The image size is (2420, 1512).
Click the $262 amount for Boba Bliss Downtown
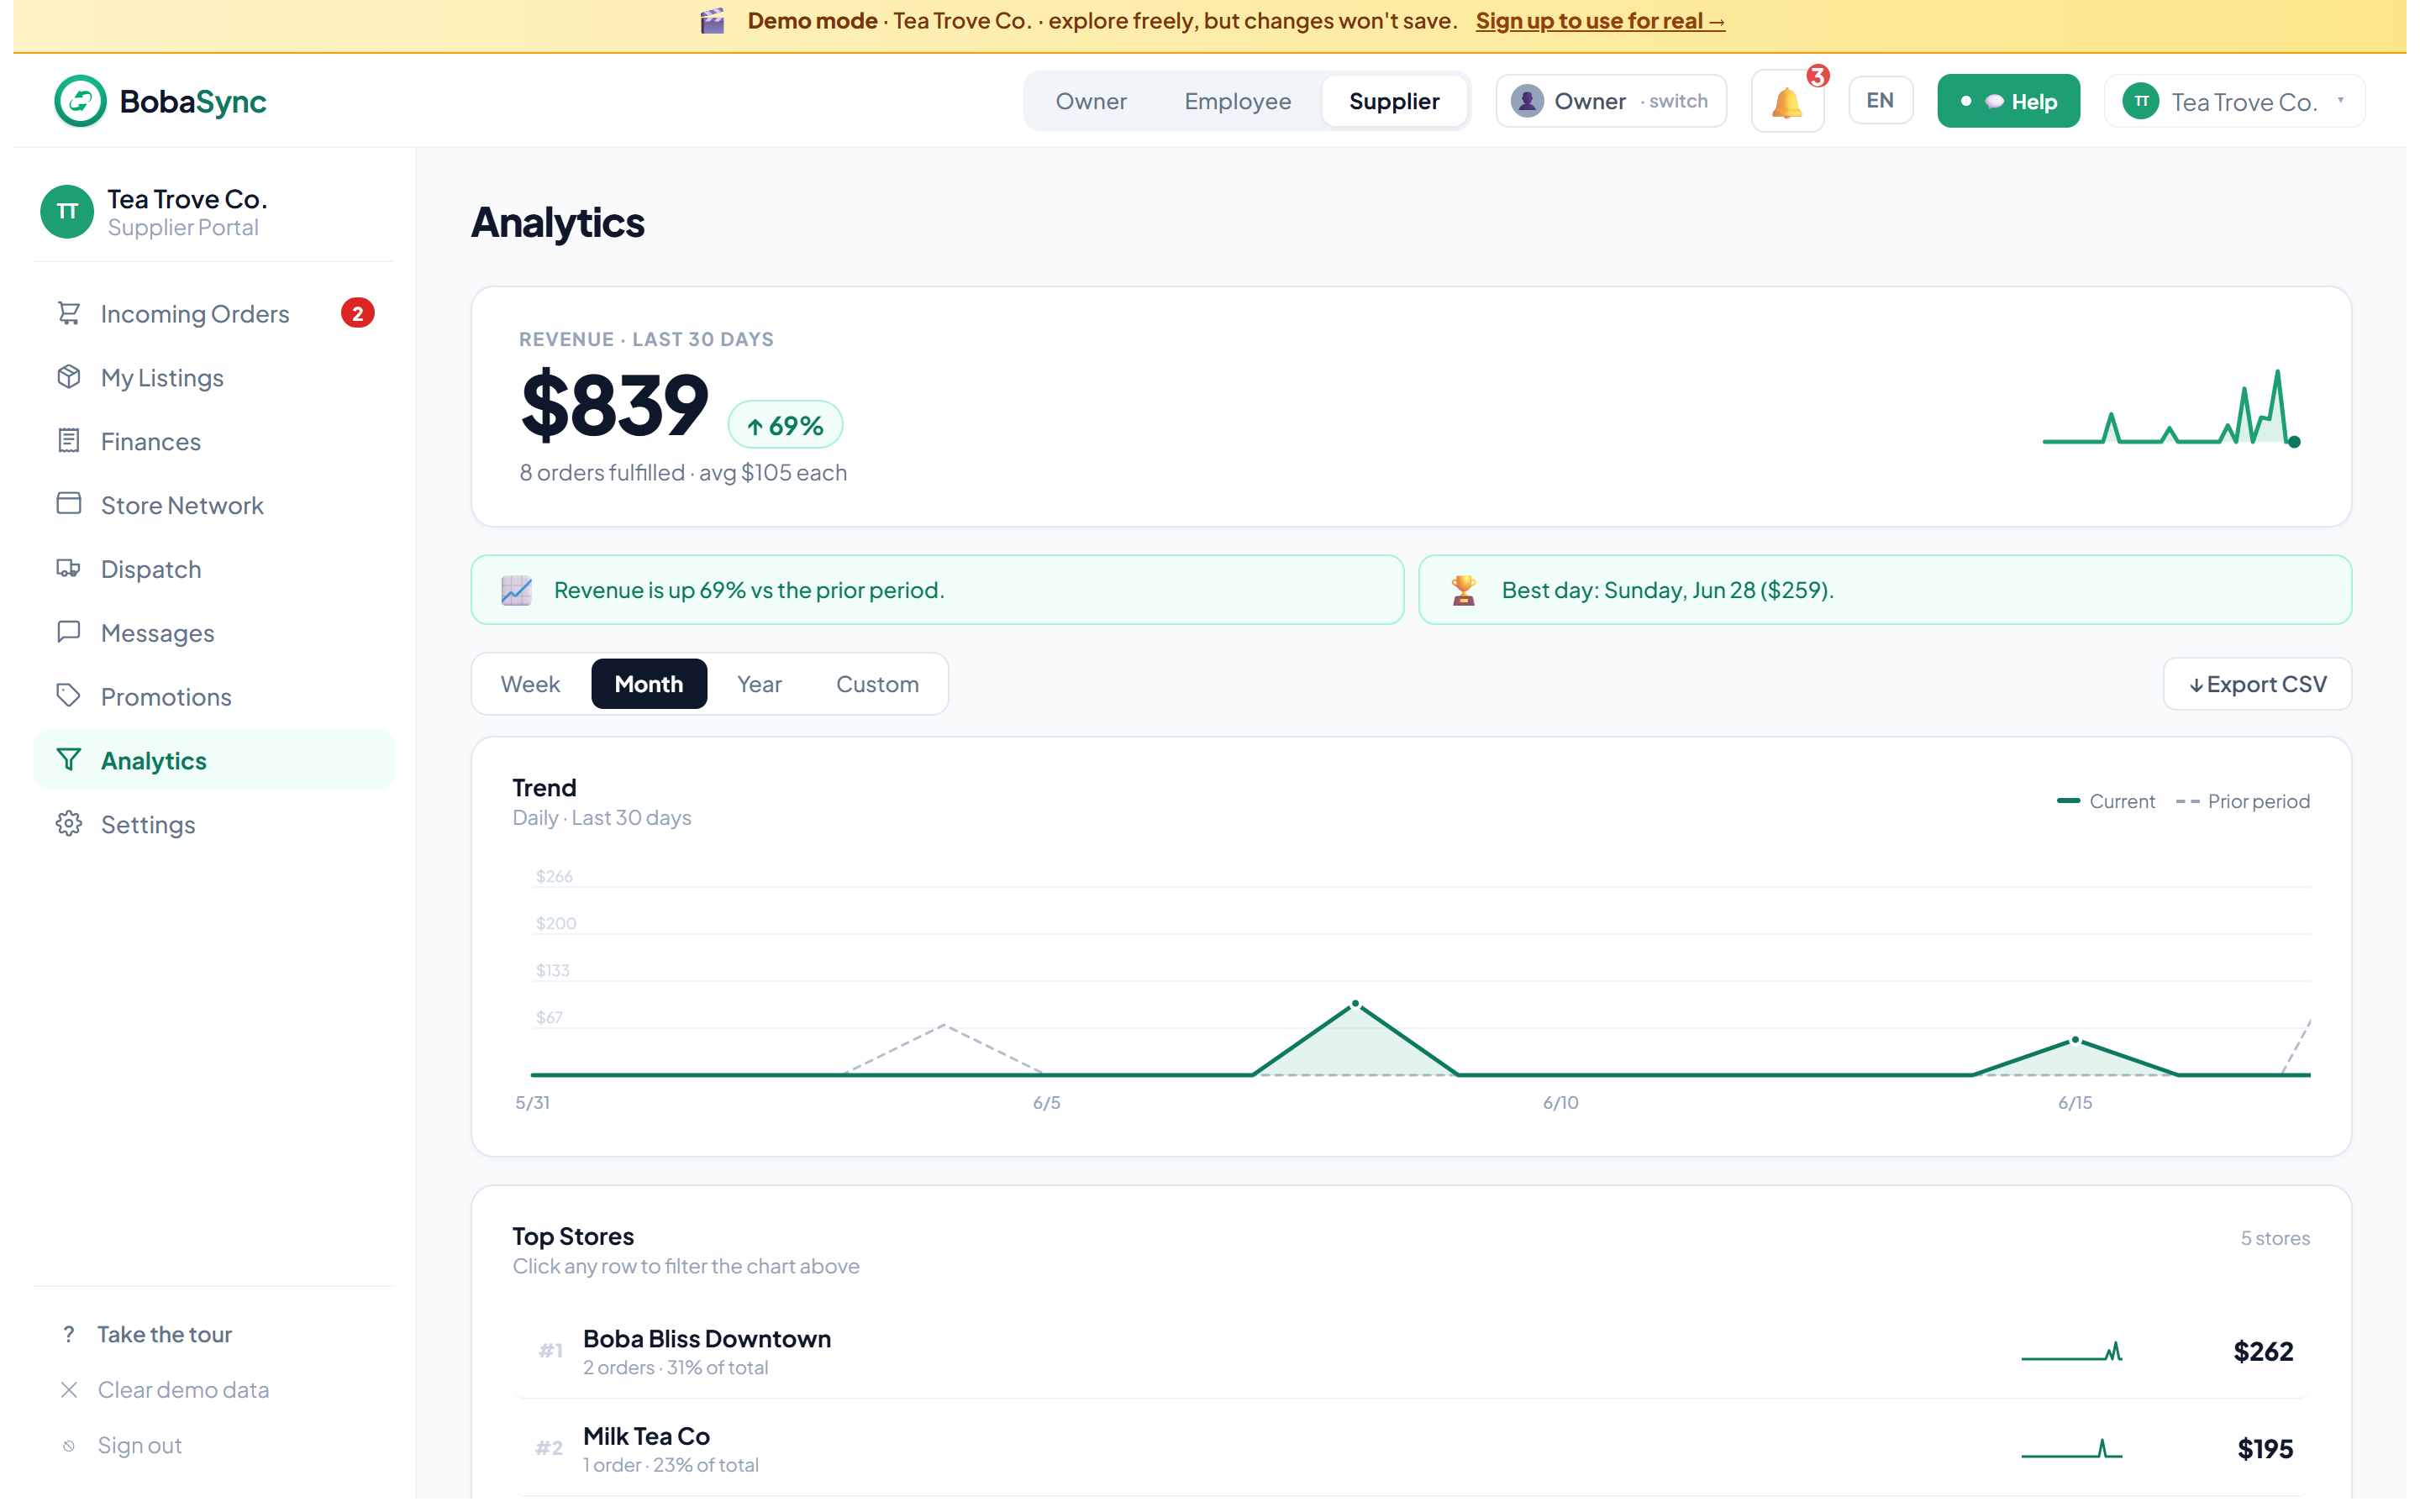2263,1352
